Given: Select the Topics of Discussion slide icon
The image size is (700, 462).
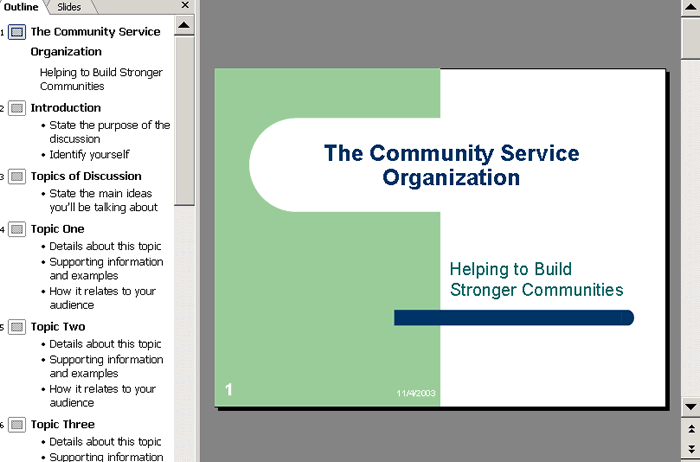Looking at the screenshot, I should [x=17, y=177].
